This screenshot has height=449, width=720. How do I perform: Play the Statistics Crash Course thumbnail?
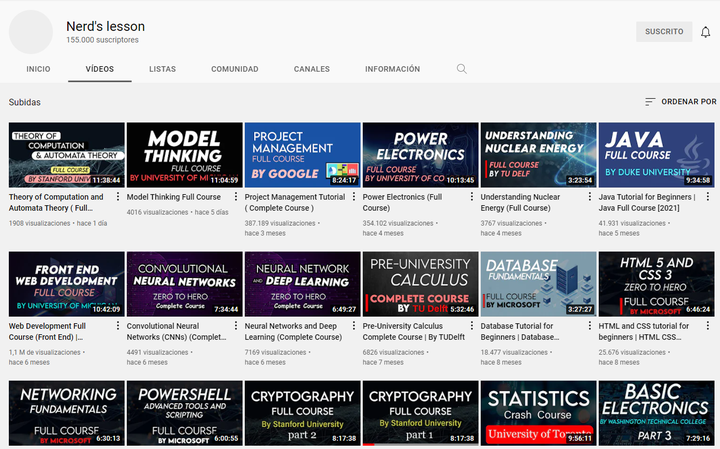pos(539,413)
